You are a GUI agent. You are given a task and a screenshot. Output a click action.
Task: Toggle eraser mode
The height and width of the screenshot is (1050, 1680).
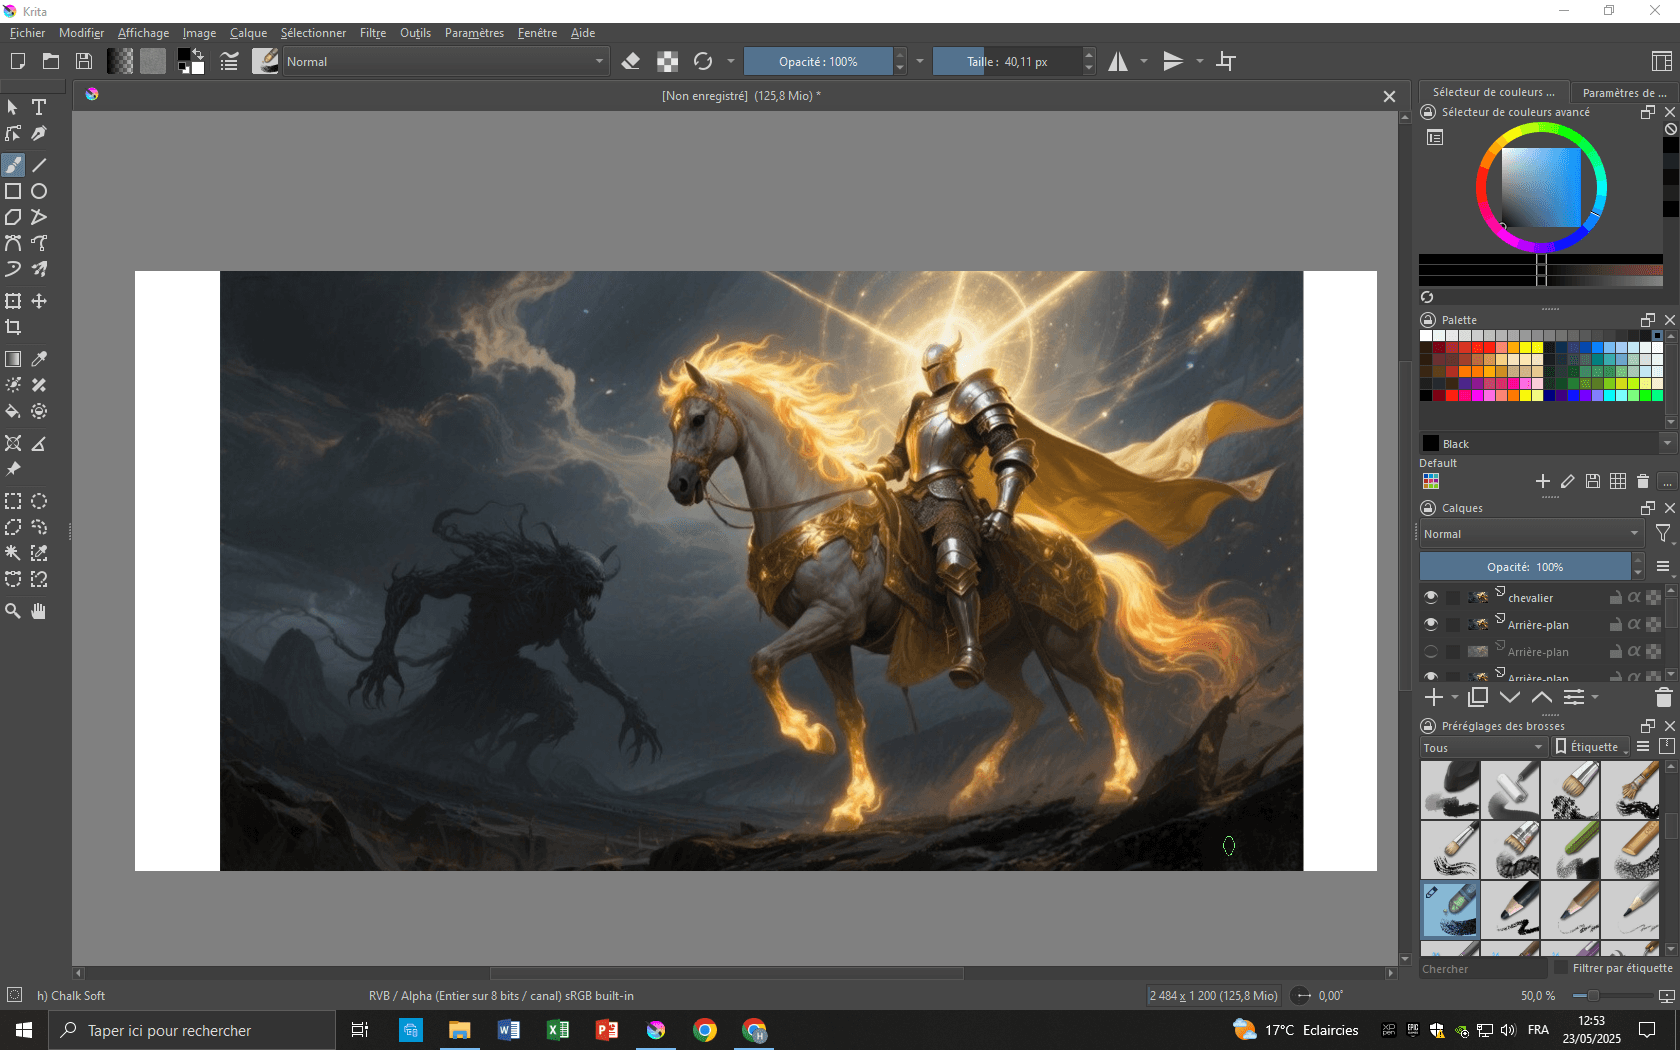(631, 61)
